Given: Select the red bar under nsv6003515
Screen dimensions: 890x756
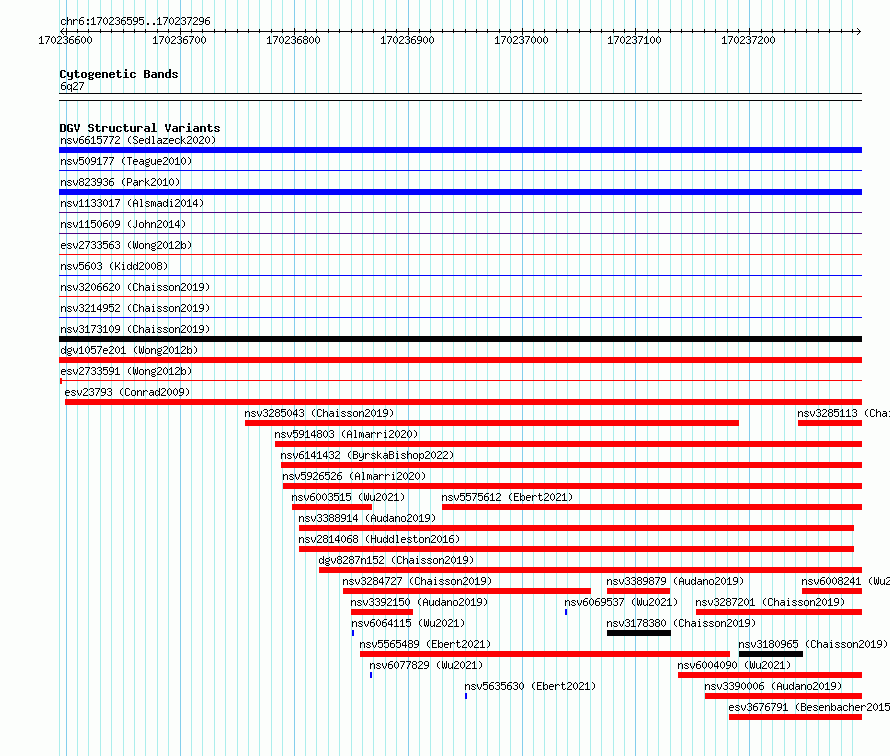Looking at the screenshot, I should click(x=332, y=507).
